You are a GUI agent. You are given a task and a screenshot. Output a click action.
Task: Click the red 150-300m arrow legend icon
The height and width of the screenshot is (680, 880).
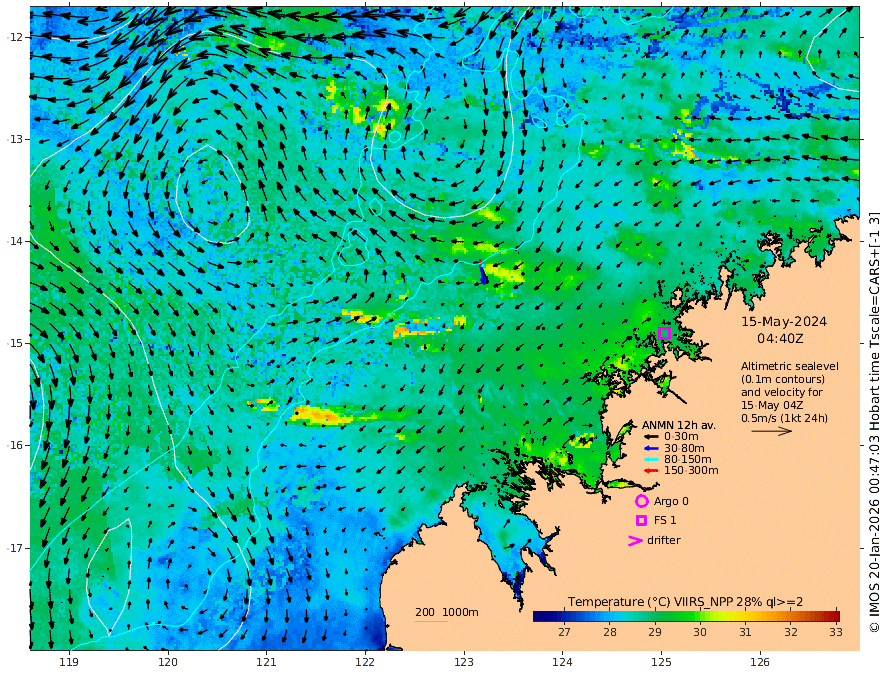pos(651,471)
